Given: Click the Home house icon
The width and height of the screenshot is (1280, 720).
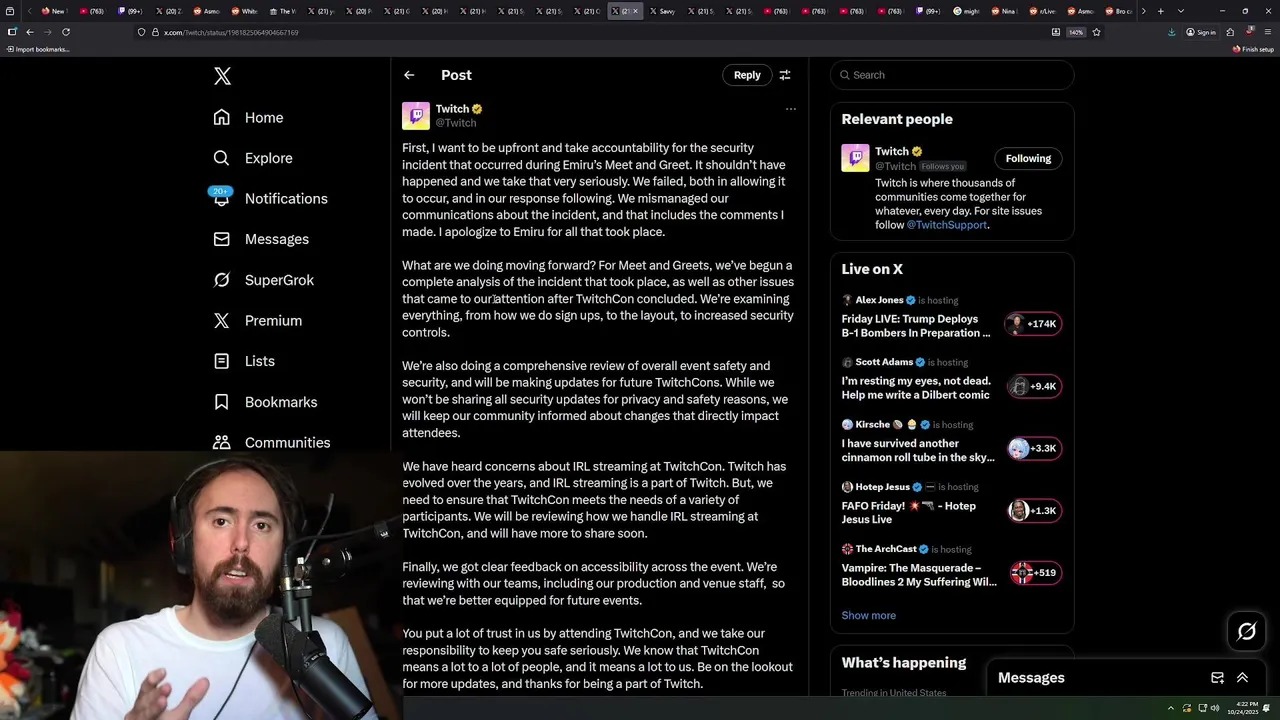Looking at the screenshot, I should [x=221, y=117].
